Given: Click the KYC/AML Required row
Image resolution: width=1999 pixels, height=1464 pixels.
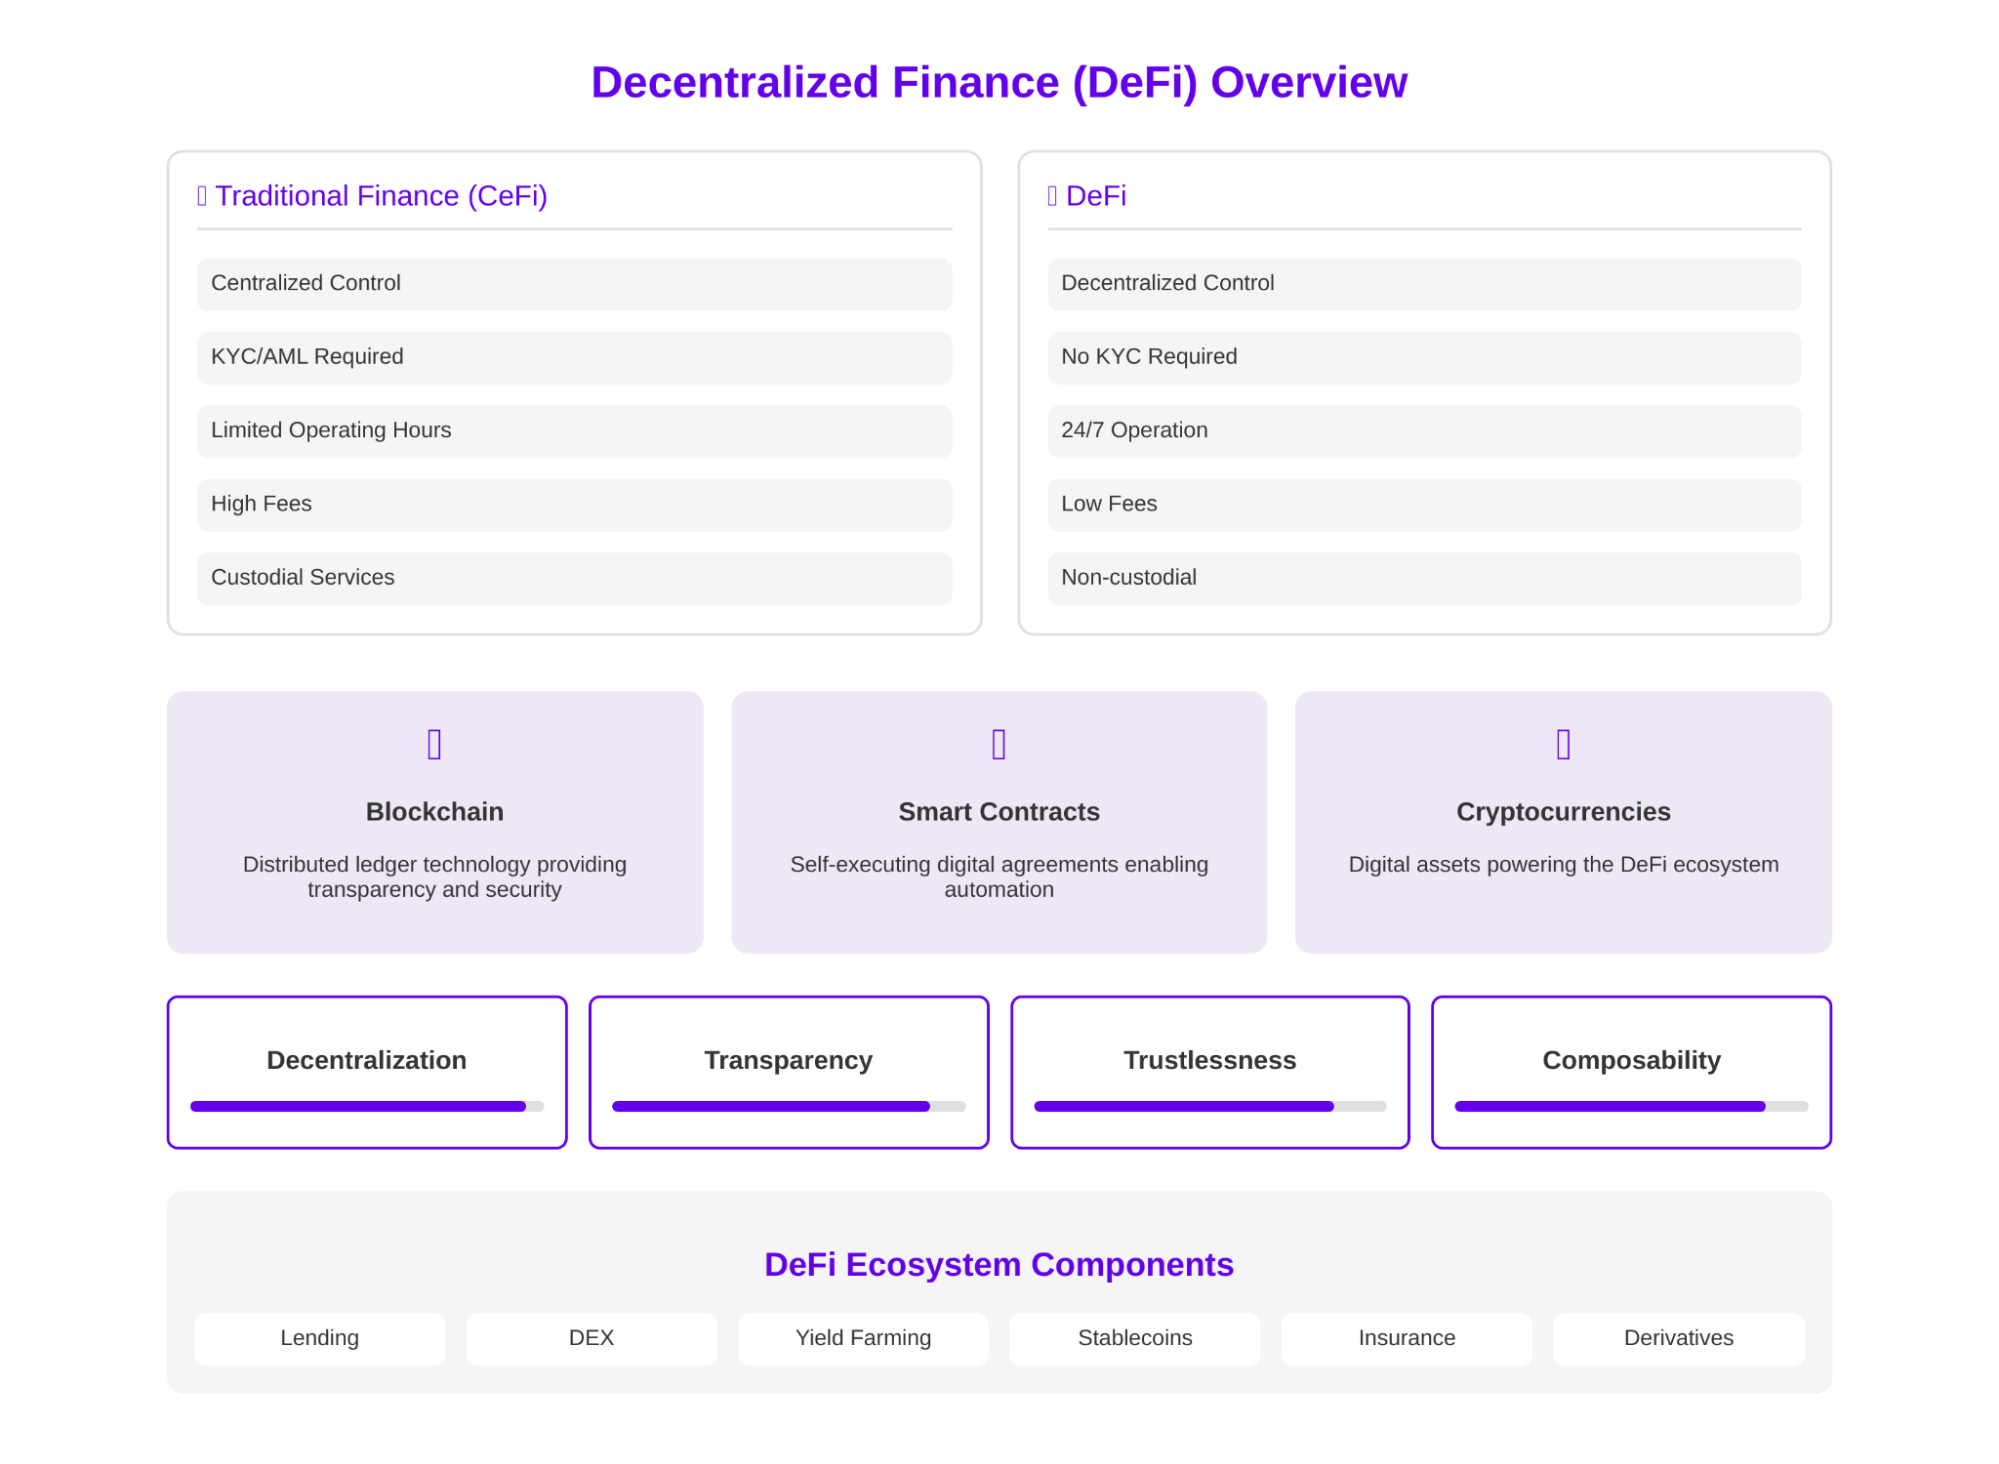Looking at the screenshot, I should click(x=574, y=357).
